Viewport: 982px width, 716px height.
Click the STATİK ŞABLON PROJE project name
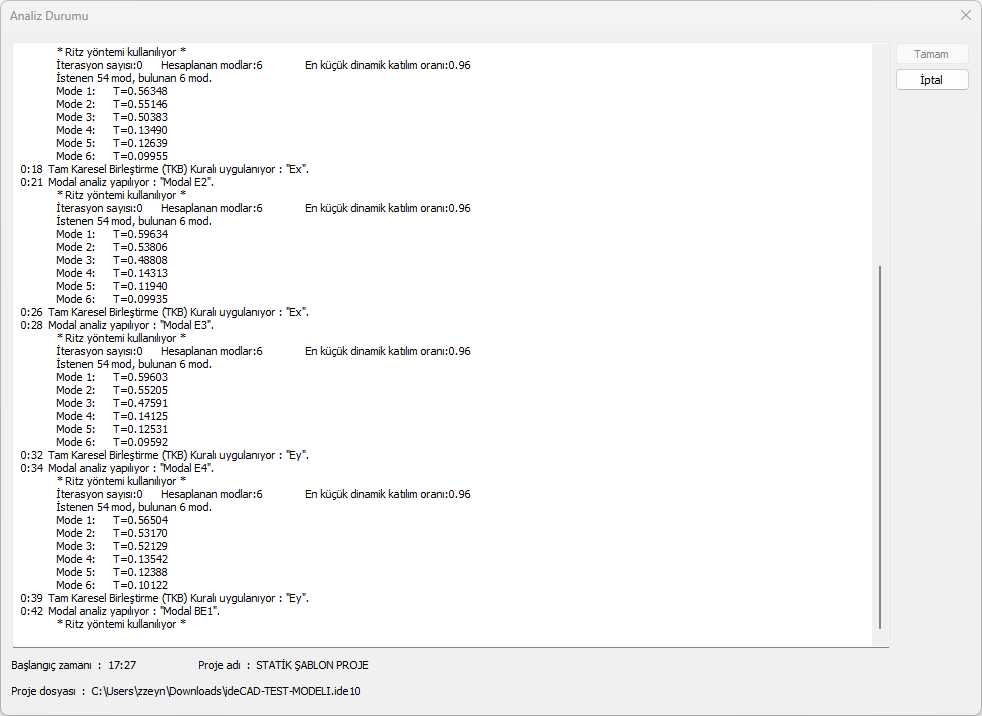tap(312, 665)
